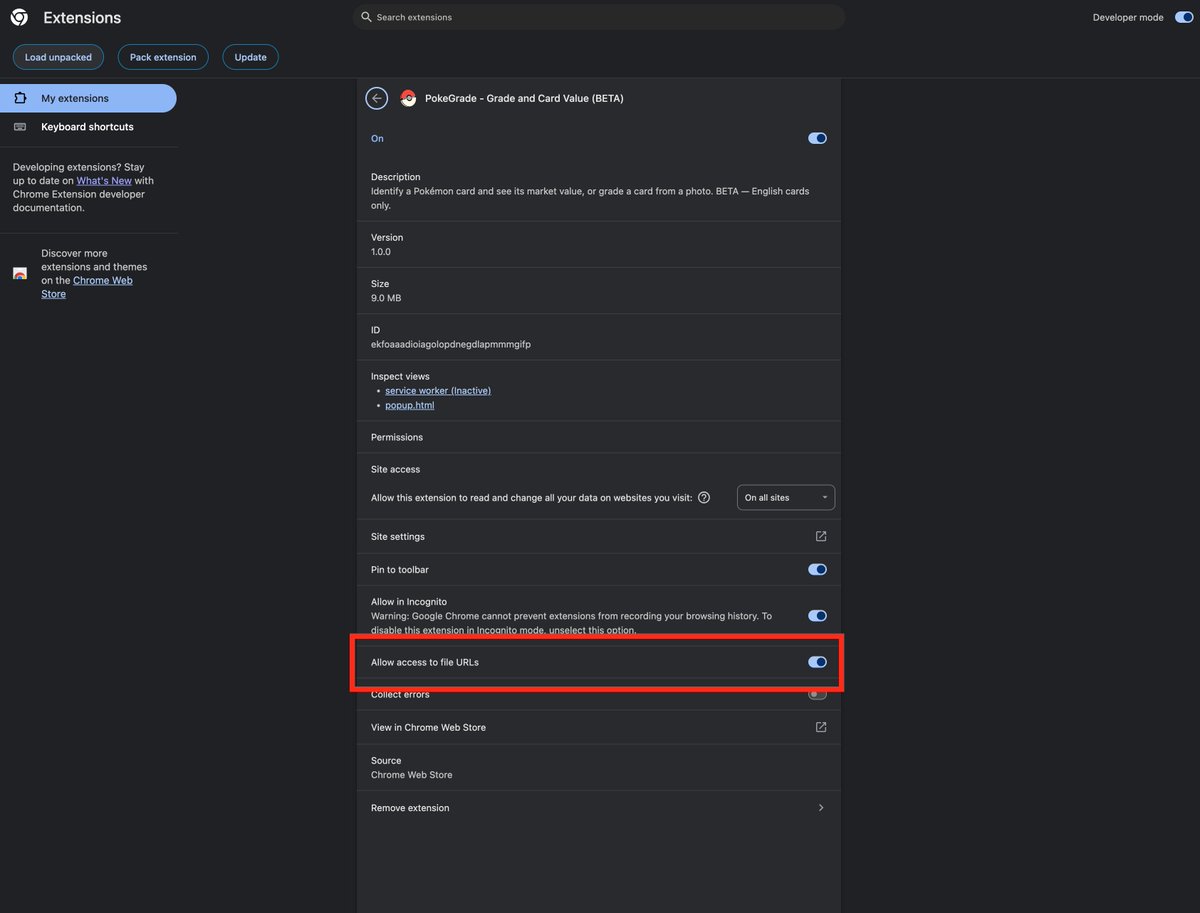Click the Extensions page heading
The width and height of the screenshot is (1200, 913).
pyautogui.click(x=82, y=17)
